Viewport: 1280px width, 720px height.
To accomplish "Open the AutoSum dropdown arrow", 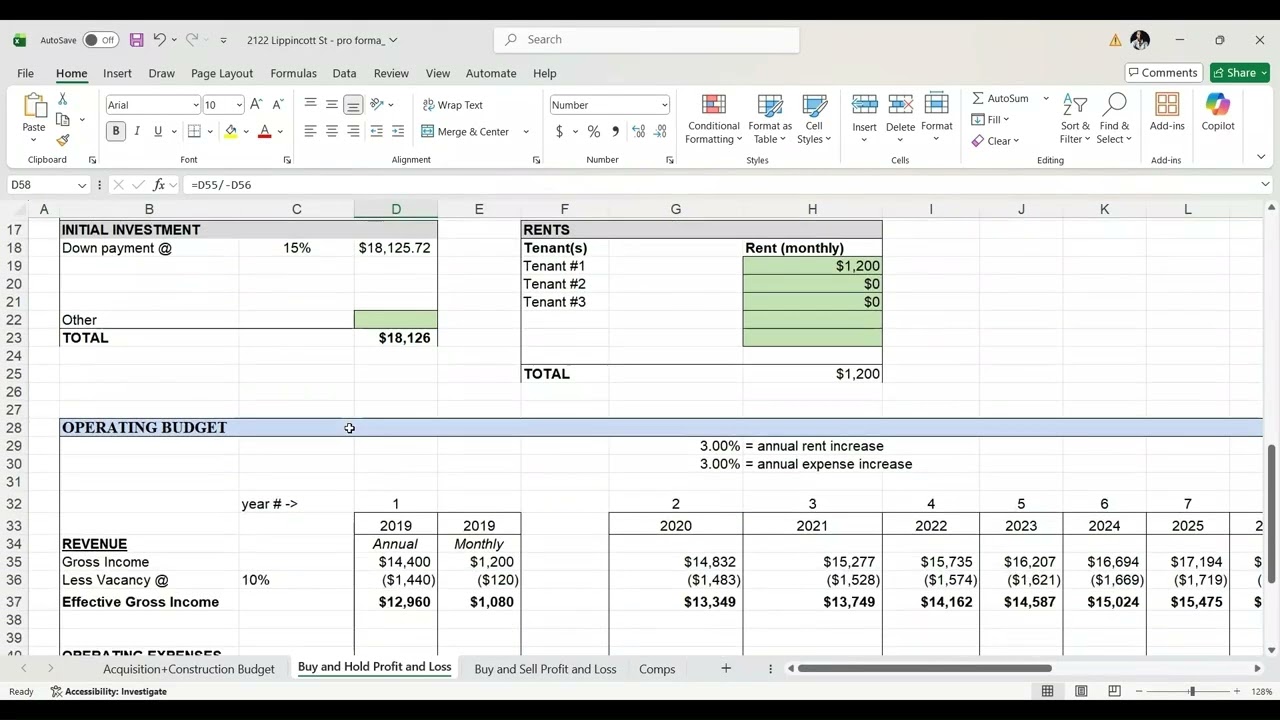I will click(1046, 98).
